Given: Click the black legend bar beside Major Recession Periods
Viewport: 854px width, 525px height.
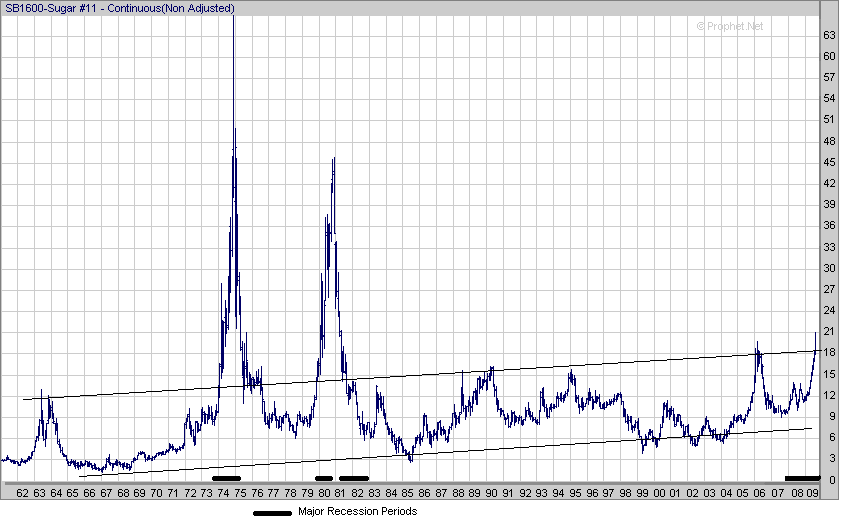Looking at the screenshot, I should coord(272,513).
